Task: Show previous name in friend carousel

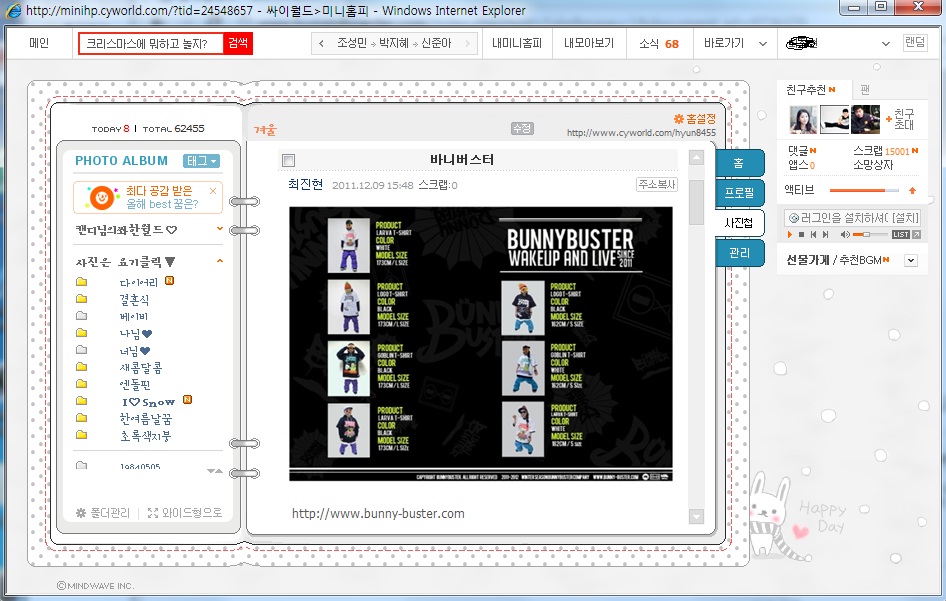Action: (321, 43)
